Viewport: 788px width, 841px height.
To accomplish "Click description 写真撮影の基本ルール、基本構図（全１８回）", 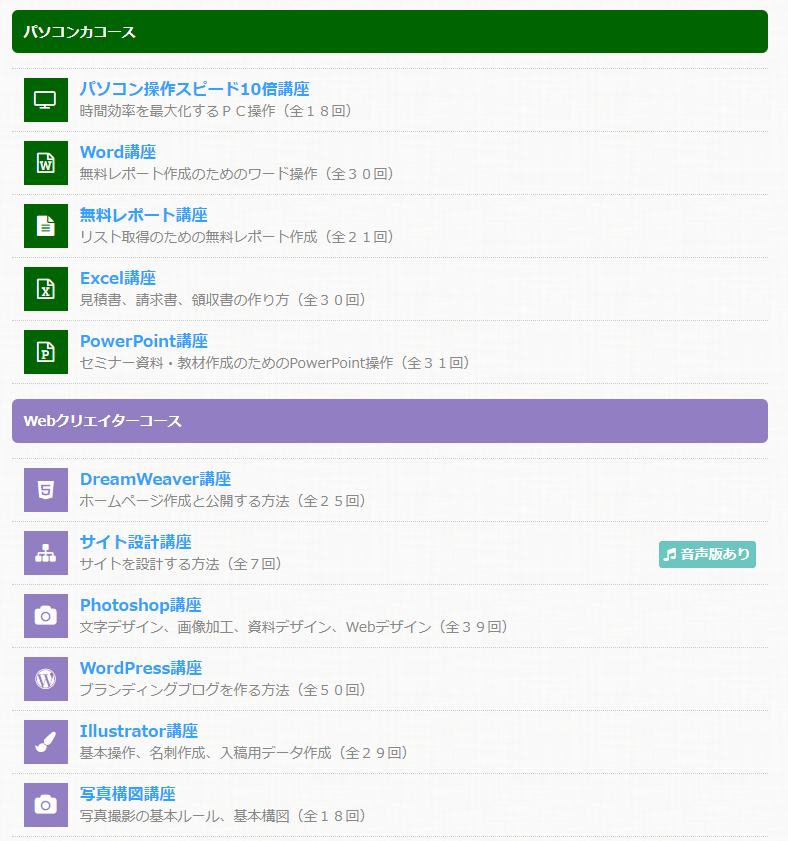I will 225,816.
